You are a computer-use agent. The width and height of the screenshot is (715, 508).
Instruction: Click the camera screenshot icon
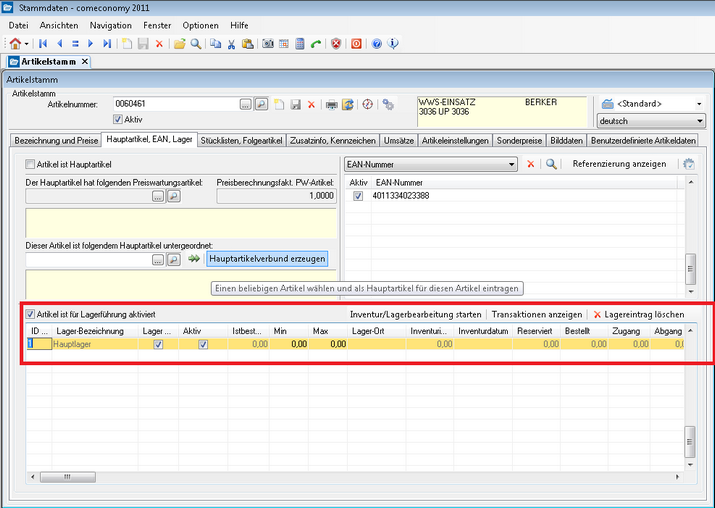[x=268, y=44]
